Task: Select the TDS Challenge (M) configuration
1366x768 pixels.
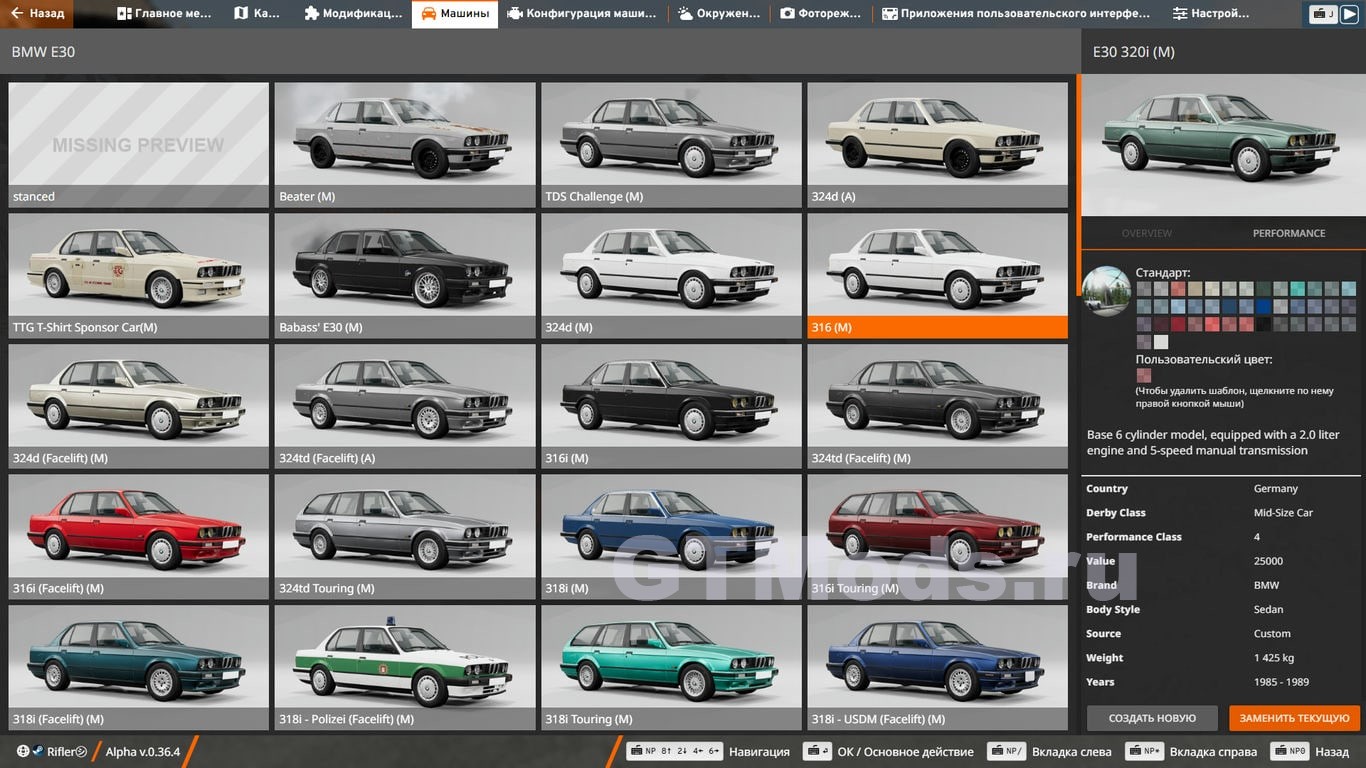Action: pyautogui.click(x=671, y=144)
